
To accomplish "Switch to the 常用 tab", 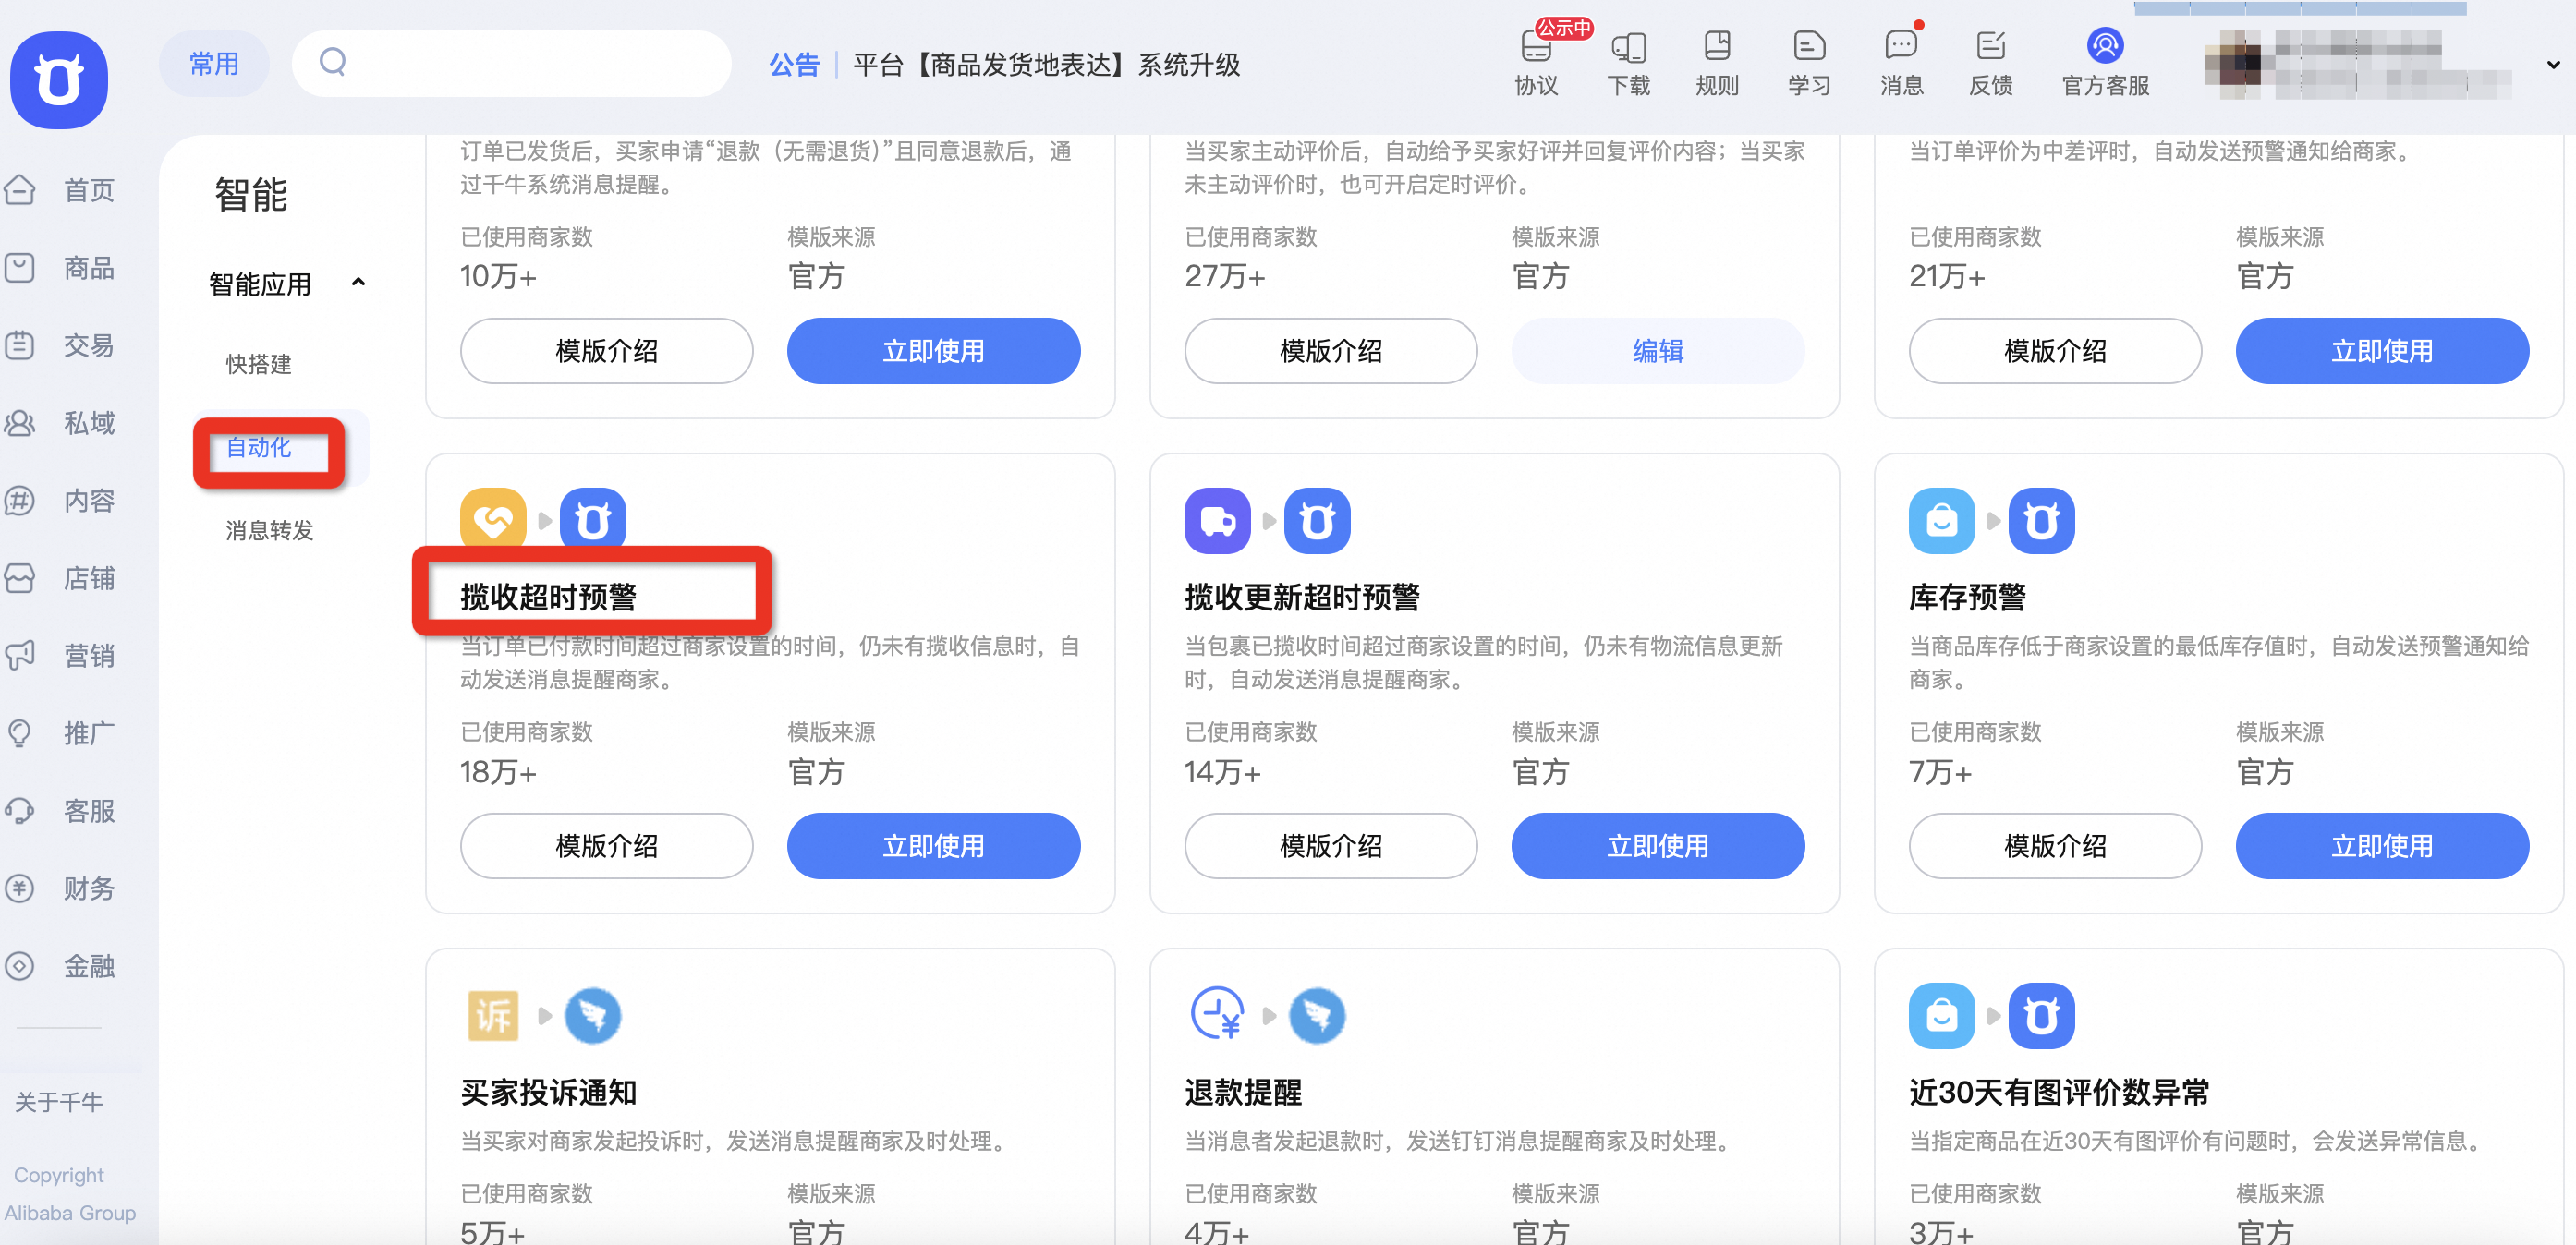I will pyautogui.click(x=214, y=63).
